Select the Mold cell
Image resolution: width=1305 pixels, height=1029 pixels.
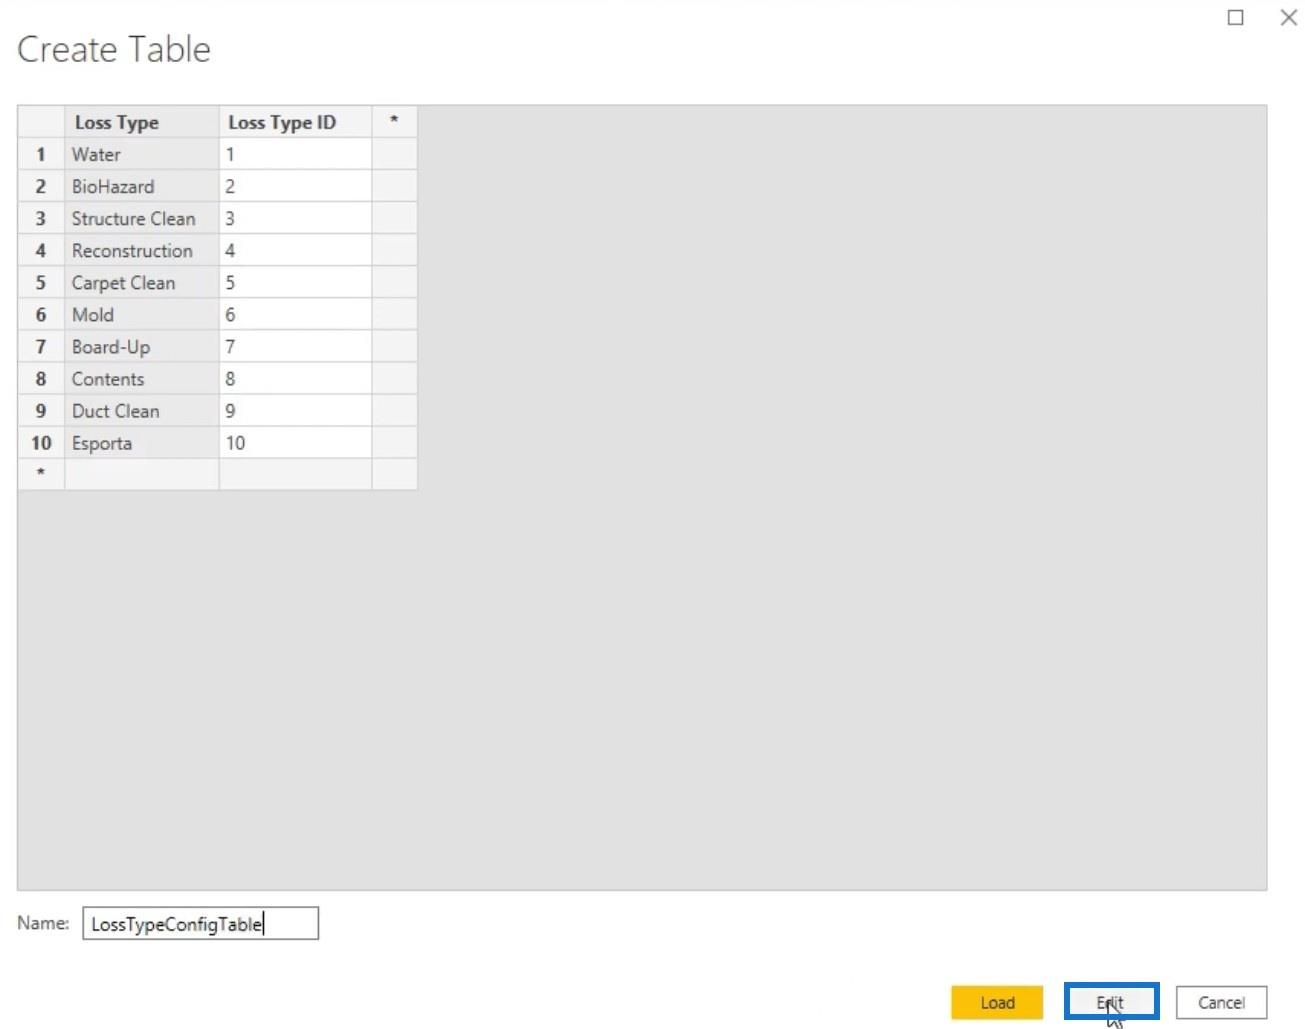click(x=142, y=314)
